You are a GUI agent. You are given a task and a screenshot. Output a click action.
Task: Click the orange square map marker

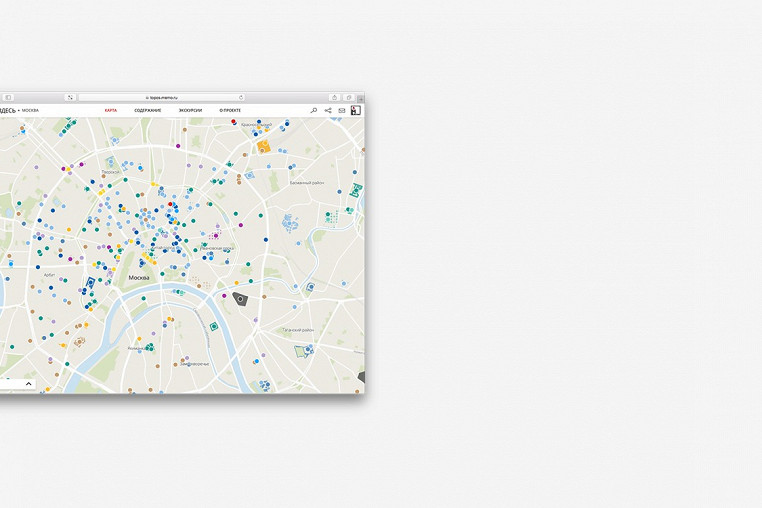click(x=263, y=146)
